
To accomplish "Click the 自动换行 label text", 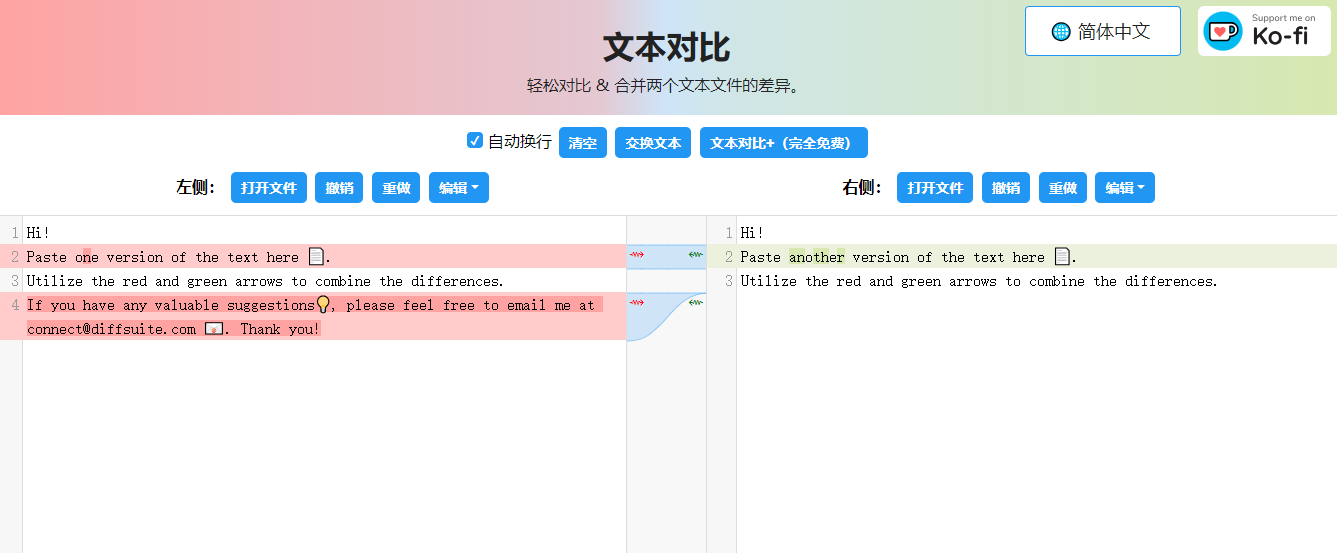I will tap(520, 142).
